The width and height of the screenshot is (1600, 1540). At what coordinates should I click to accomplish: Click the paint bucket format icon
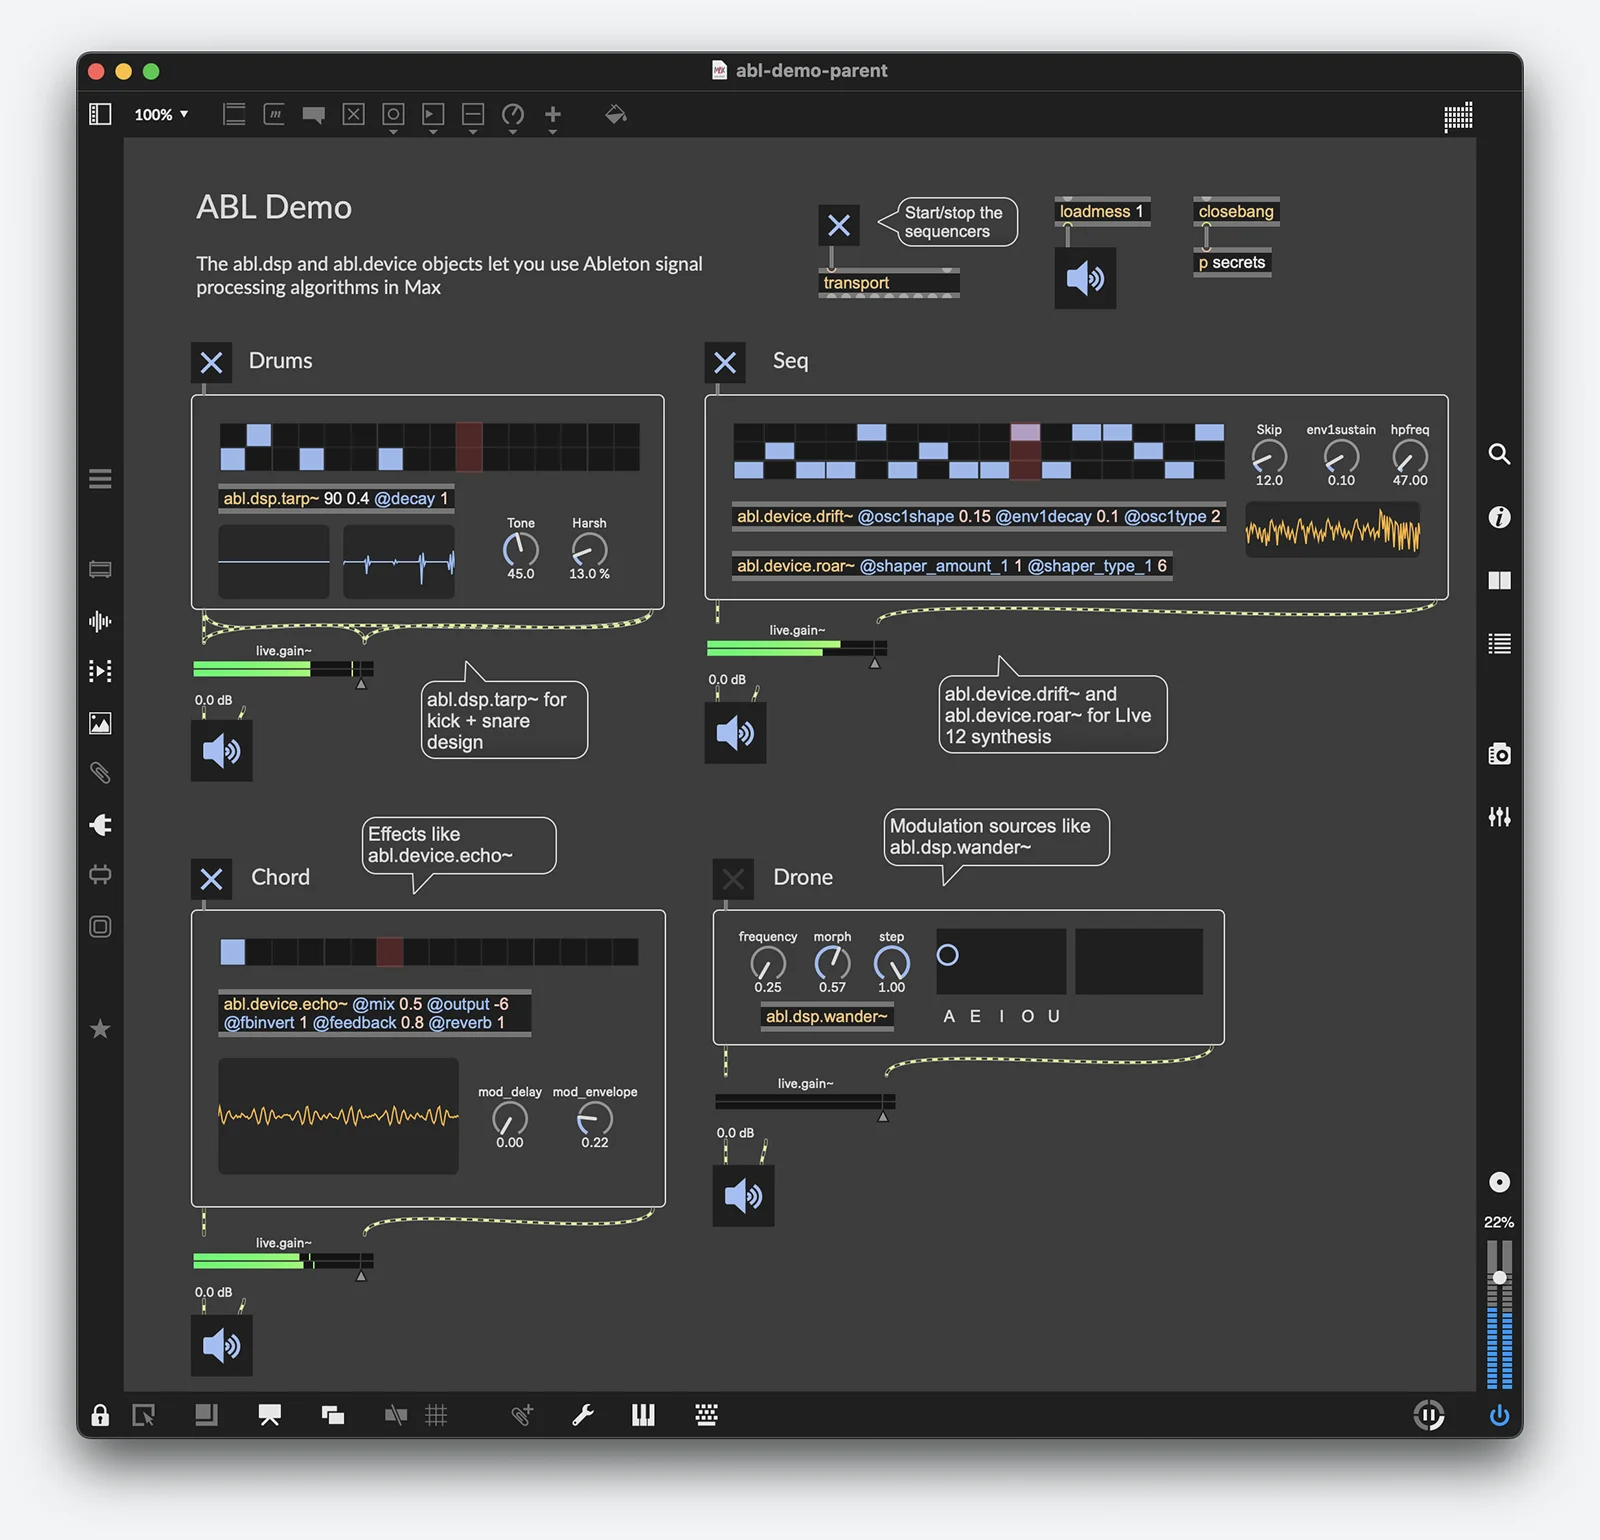[x=616, y=115]
